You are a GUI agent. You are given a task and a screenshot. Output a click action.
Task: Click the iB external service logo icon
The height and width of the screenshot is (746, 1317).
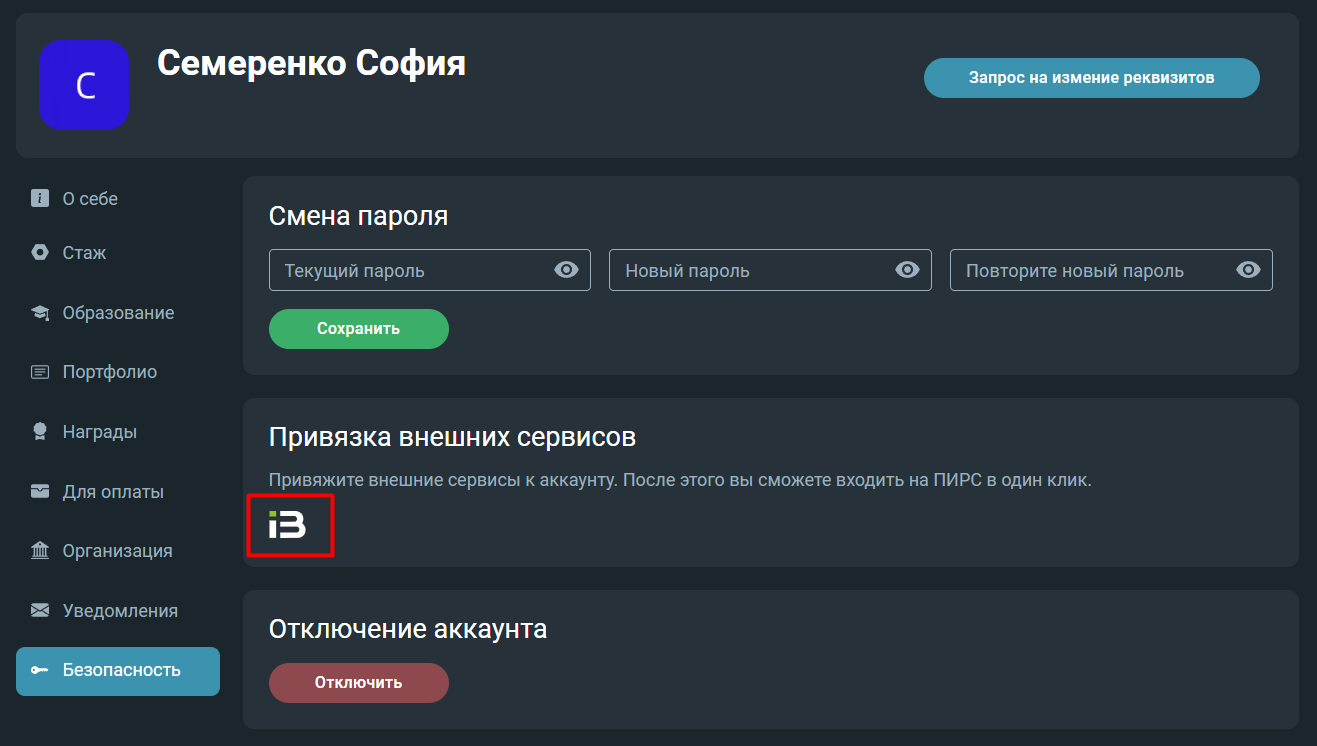click(x=288, y=524)
